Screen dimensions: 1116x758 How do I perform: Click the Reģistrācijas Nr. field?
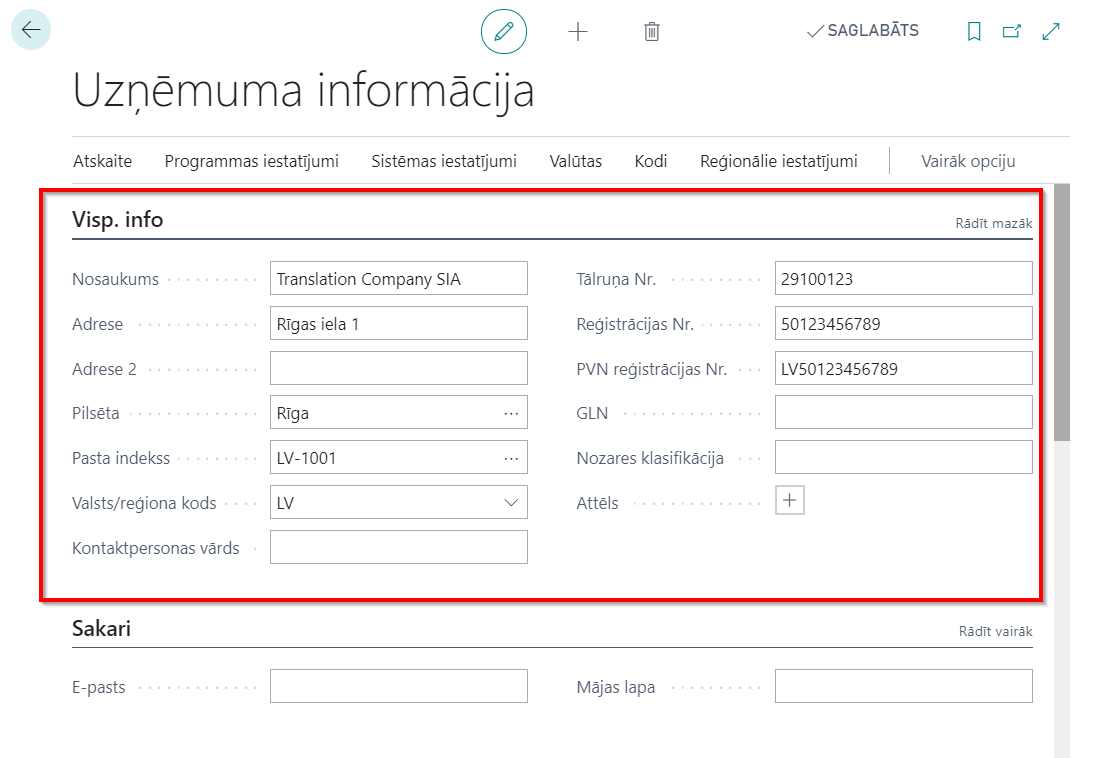[904, 323]
